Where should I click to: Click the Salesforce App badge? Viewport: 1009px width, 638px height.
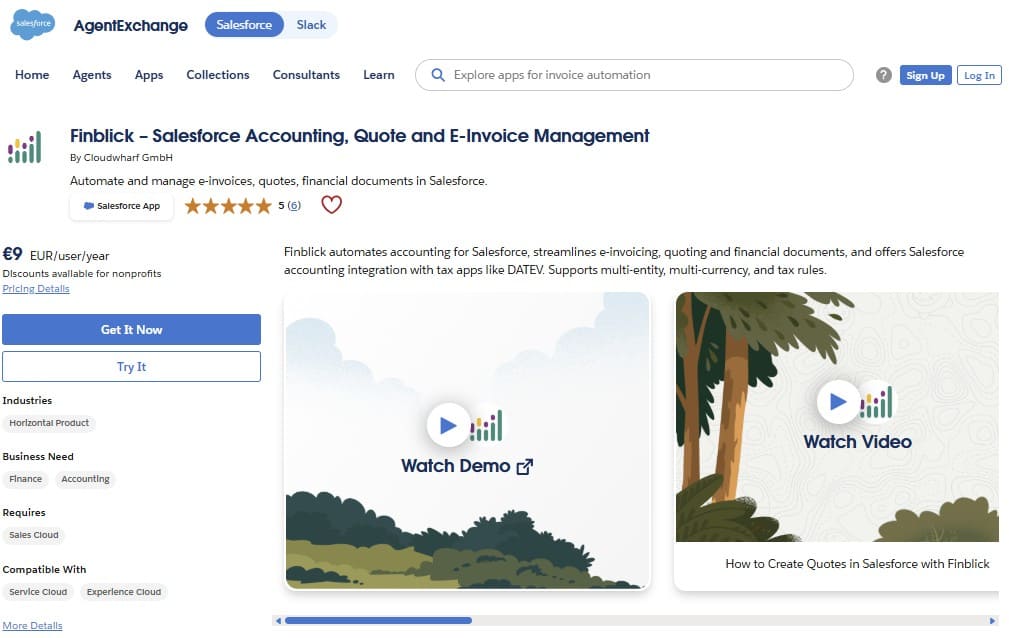coord(122,206)
